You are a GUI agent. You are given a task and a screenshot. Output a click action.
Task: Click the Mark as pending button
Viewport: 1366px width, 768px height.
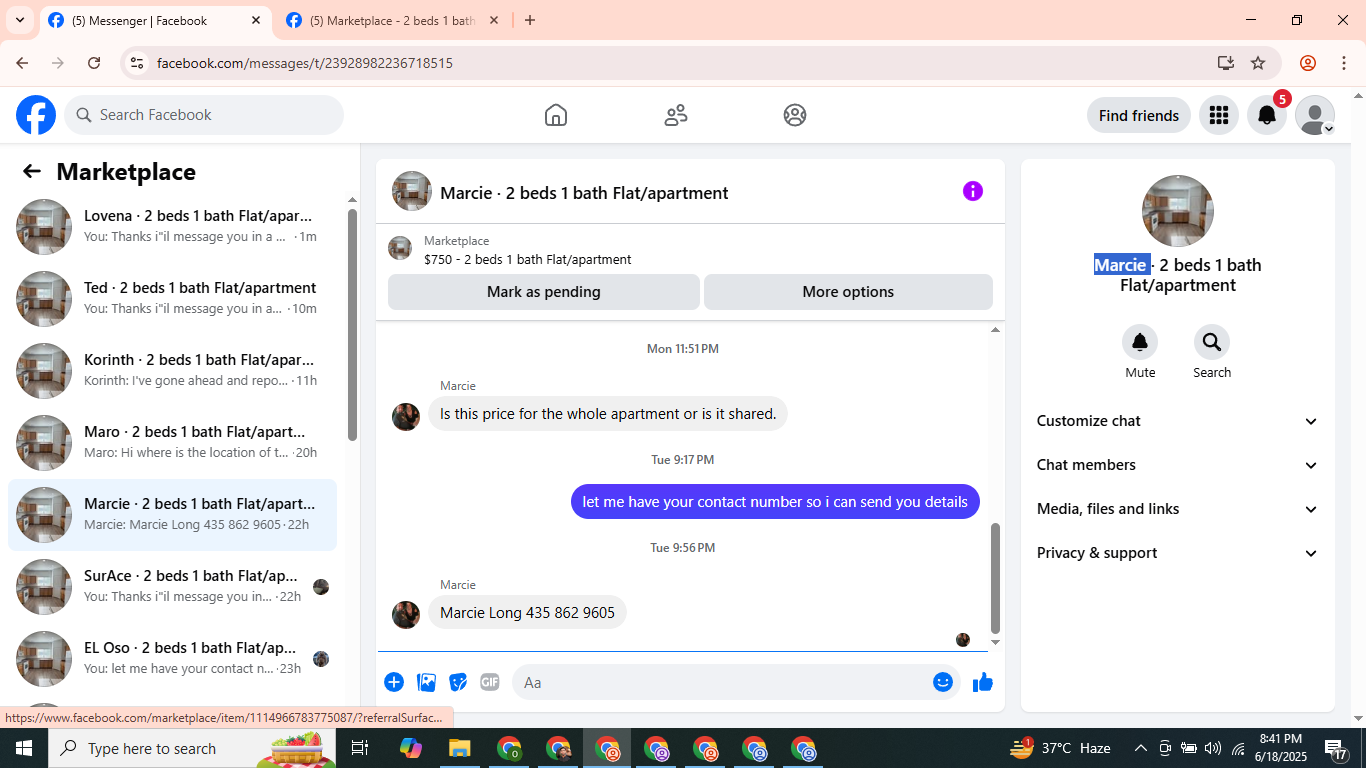544,292
